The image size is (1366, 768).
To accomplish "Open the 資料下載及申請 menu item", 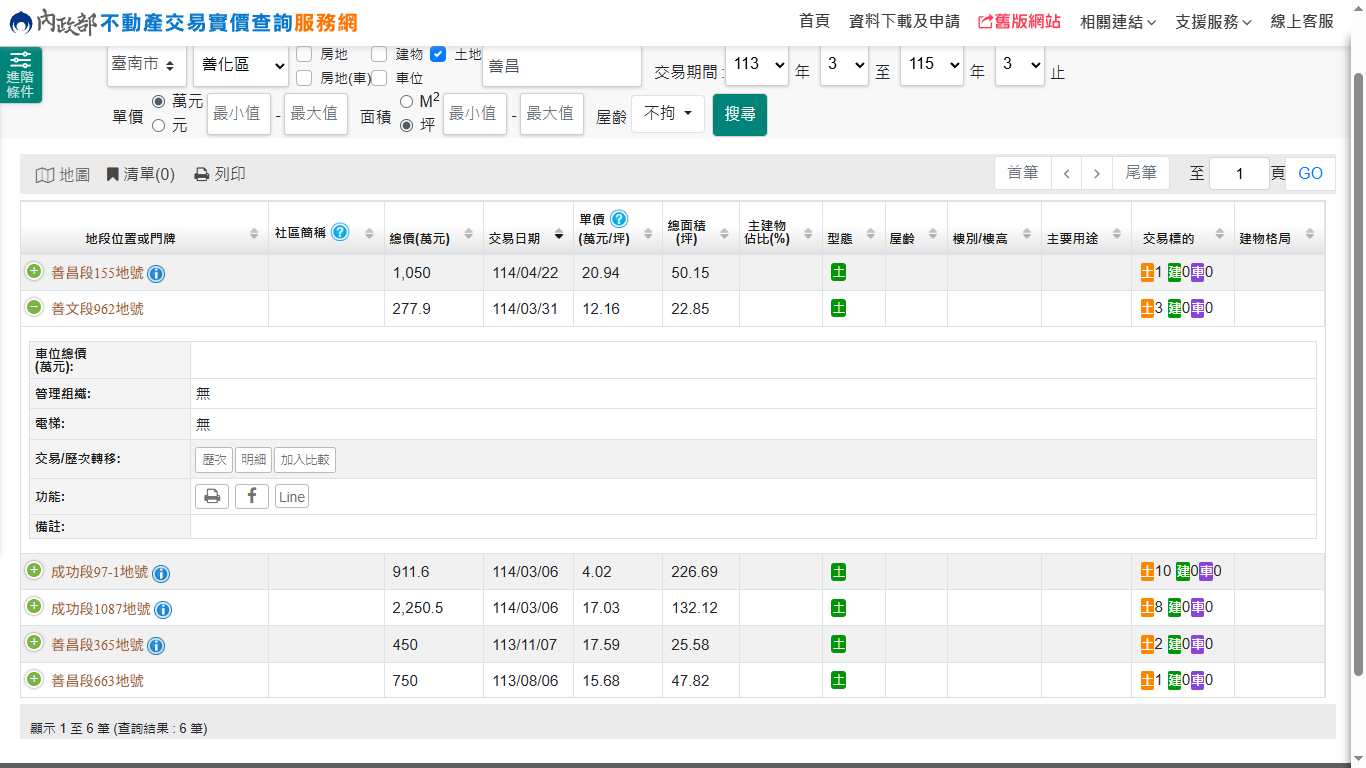I will coord(903,22).
